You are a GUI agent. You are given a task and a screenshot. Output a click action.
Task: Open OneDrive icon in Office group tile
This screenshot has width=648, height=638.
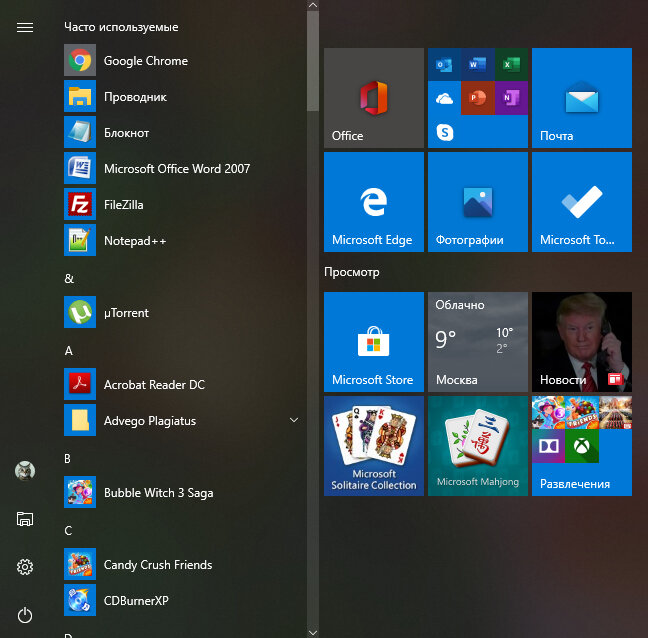444,98
